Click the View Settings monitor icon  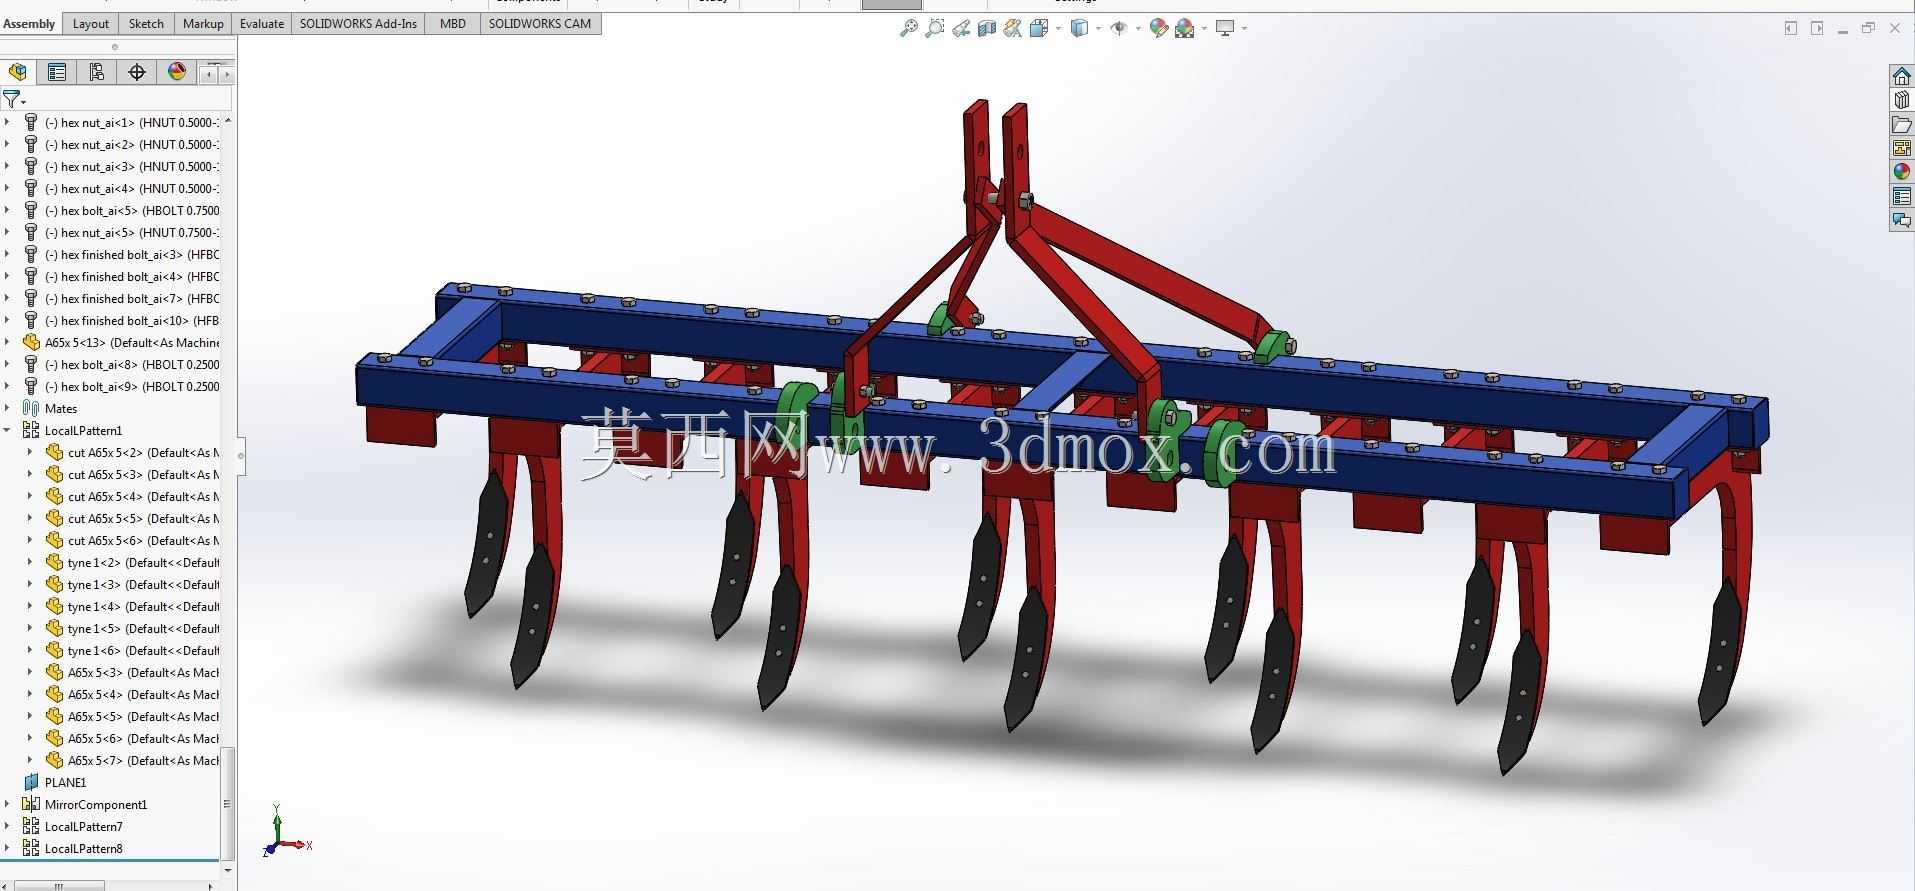point(1225,28)
